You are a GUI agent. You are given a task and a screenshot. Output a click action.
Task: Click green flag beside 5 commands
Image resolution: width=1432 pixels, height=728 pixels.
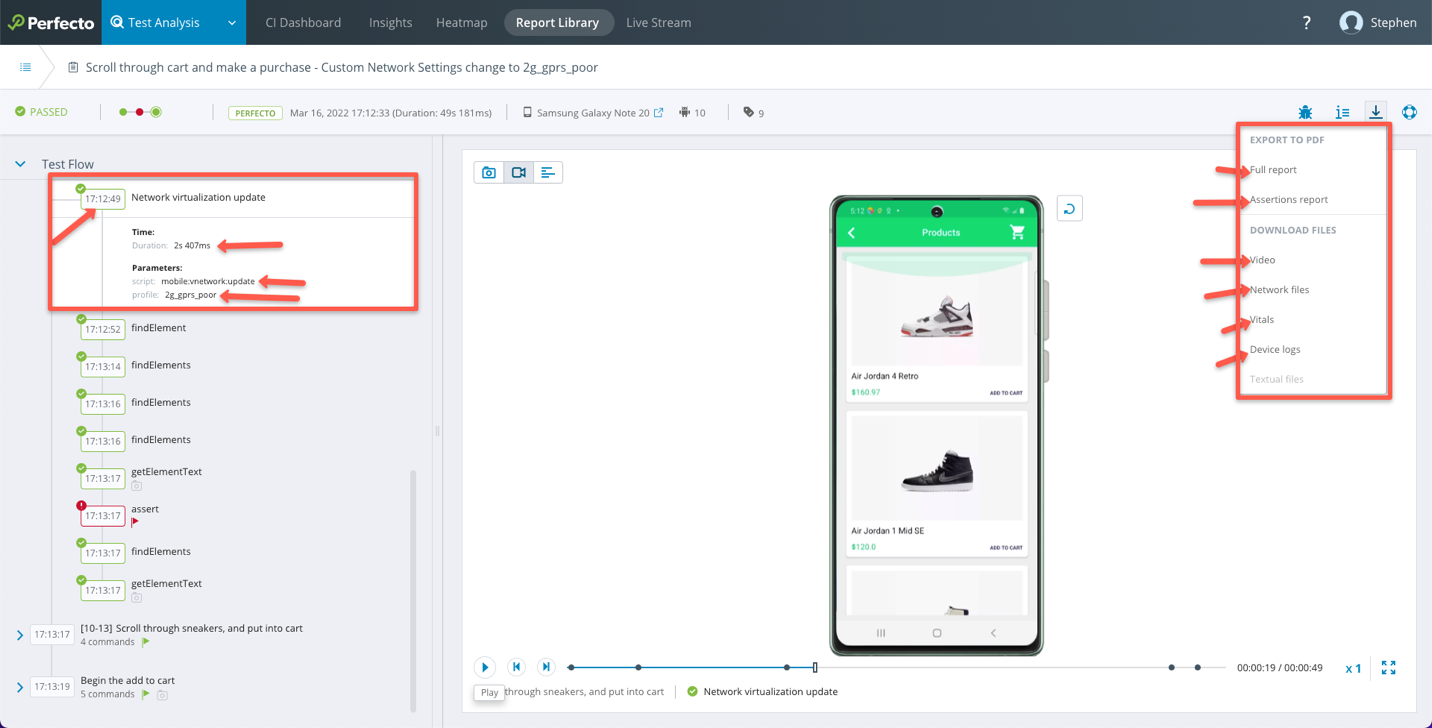coord(146,694)
